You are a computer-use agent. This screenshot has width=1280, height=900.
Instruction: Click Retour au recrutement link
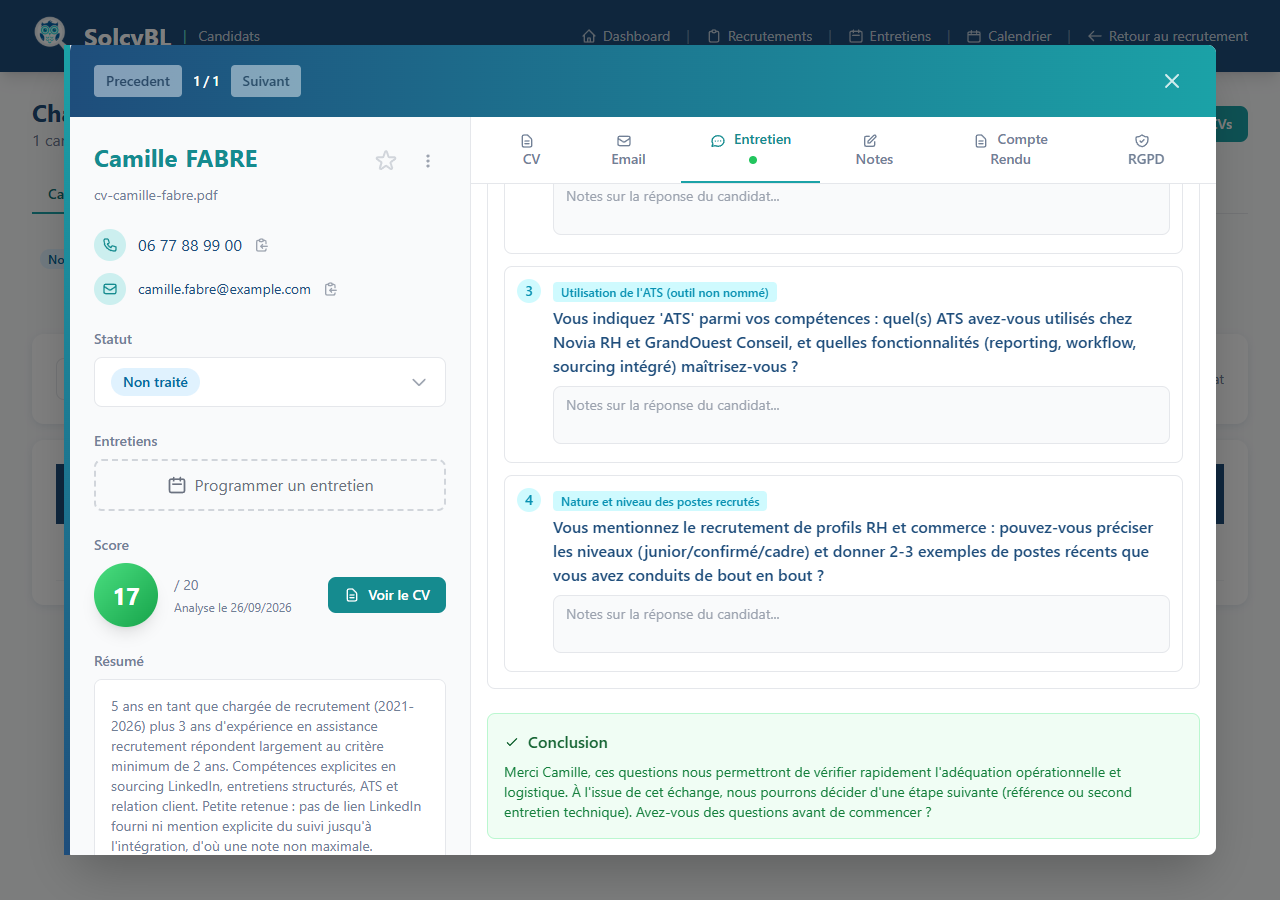pyautogui.click(x=1168, y=36)
